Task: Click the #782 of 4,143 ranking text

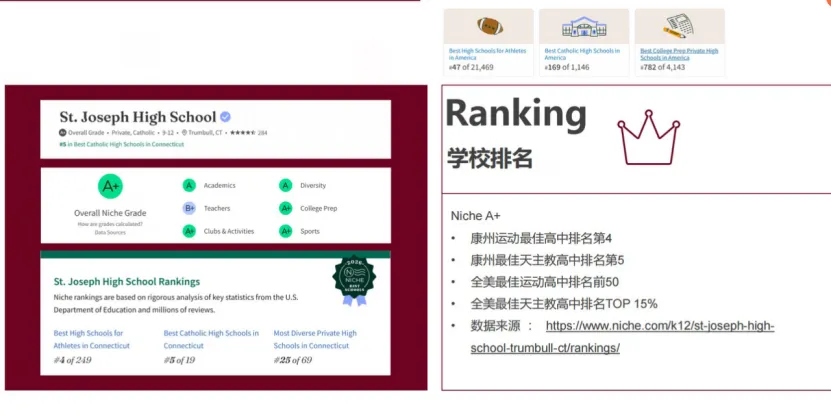Action: pyautogui.click(x=662, y=67)
